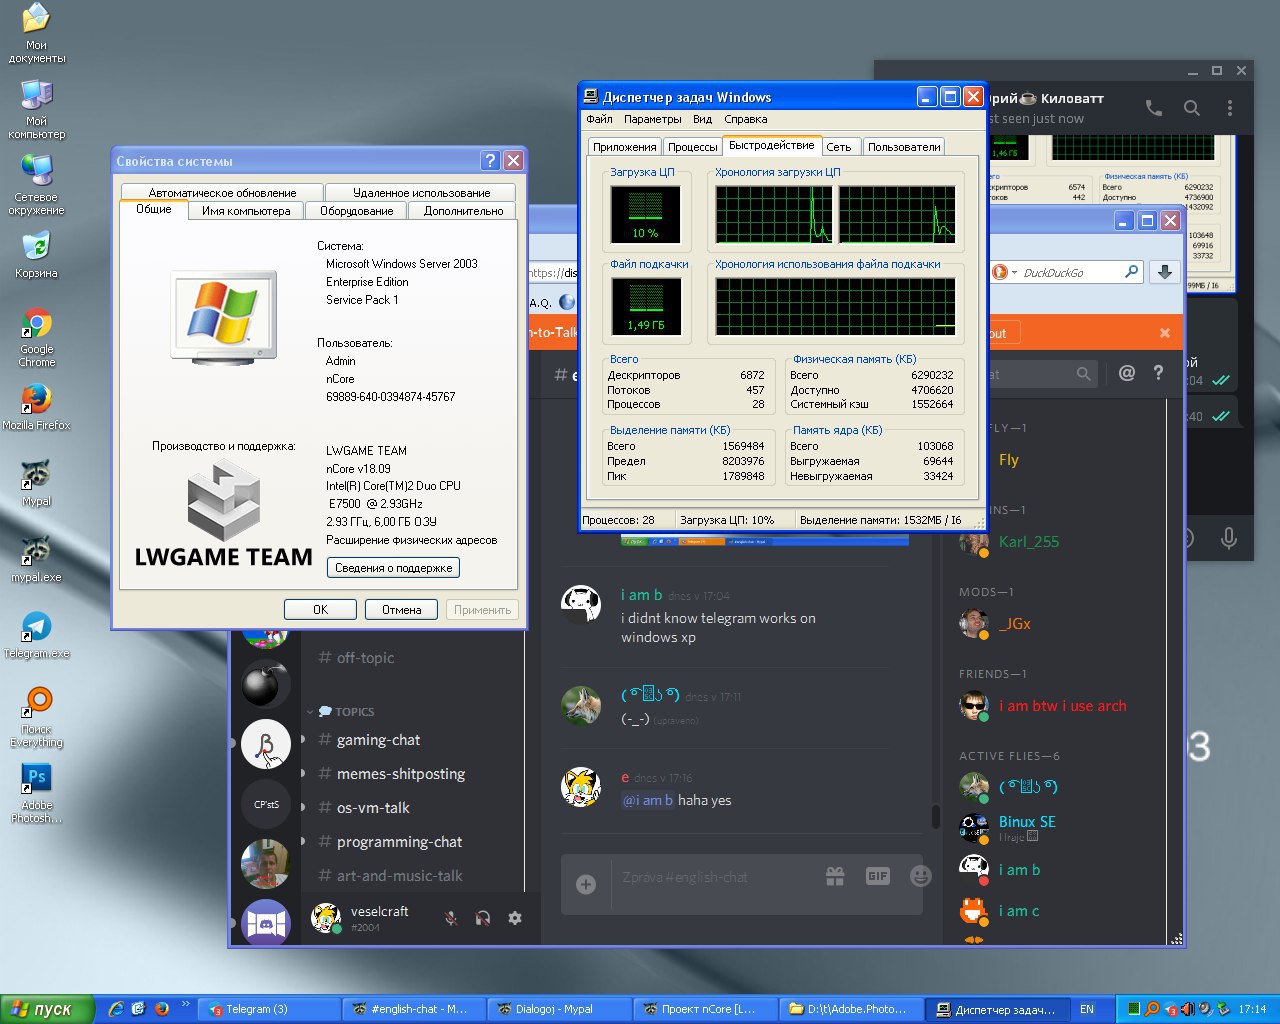Launch Adobe Photoshop from the desktop
The width and height of the screenshot is (1280, 1024).
[x=36, y=793]
